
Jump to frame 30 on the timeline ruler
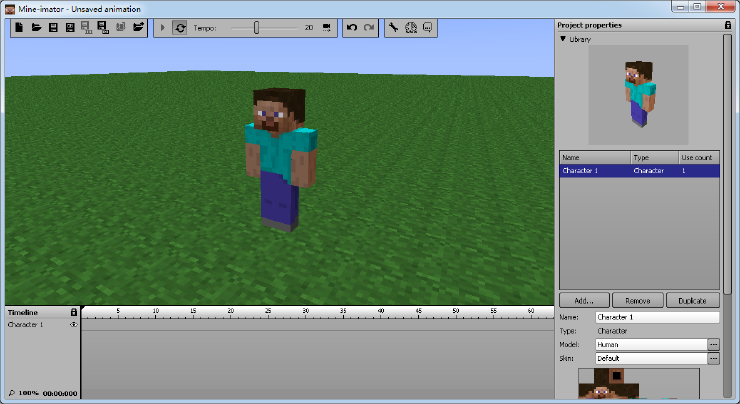pos(306,312)
